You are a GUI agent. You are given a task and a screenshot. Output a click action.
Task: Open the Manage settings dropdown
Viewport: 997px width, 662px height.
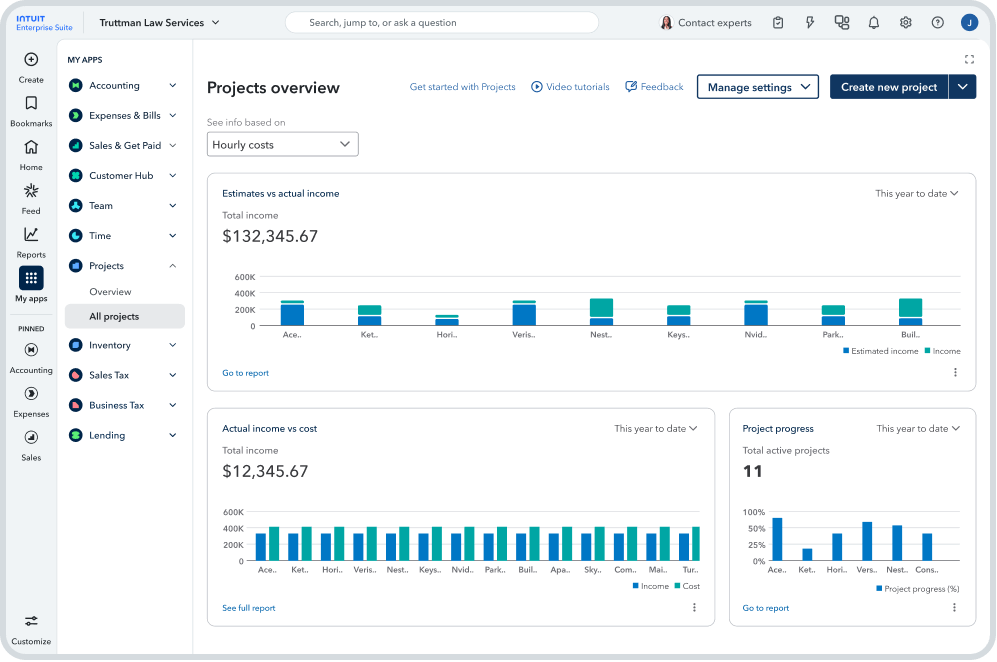tap(757, 87)
